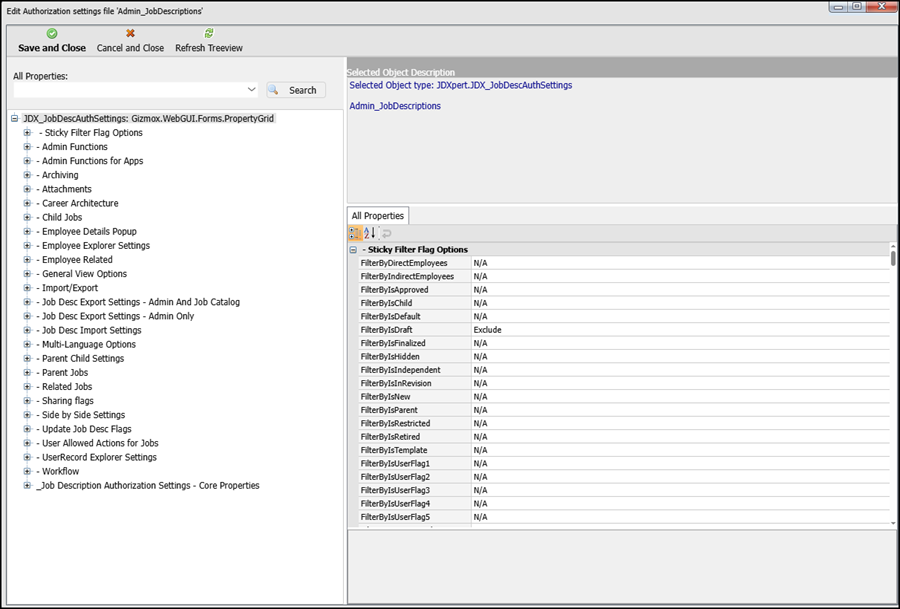Select Employee Related tree item

74,259
